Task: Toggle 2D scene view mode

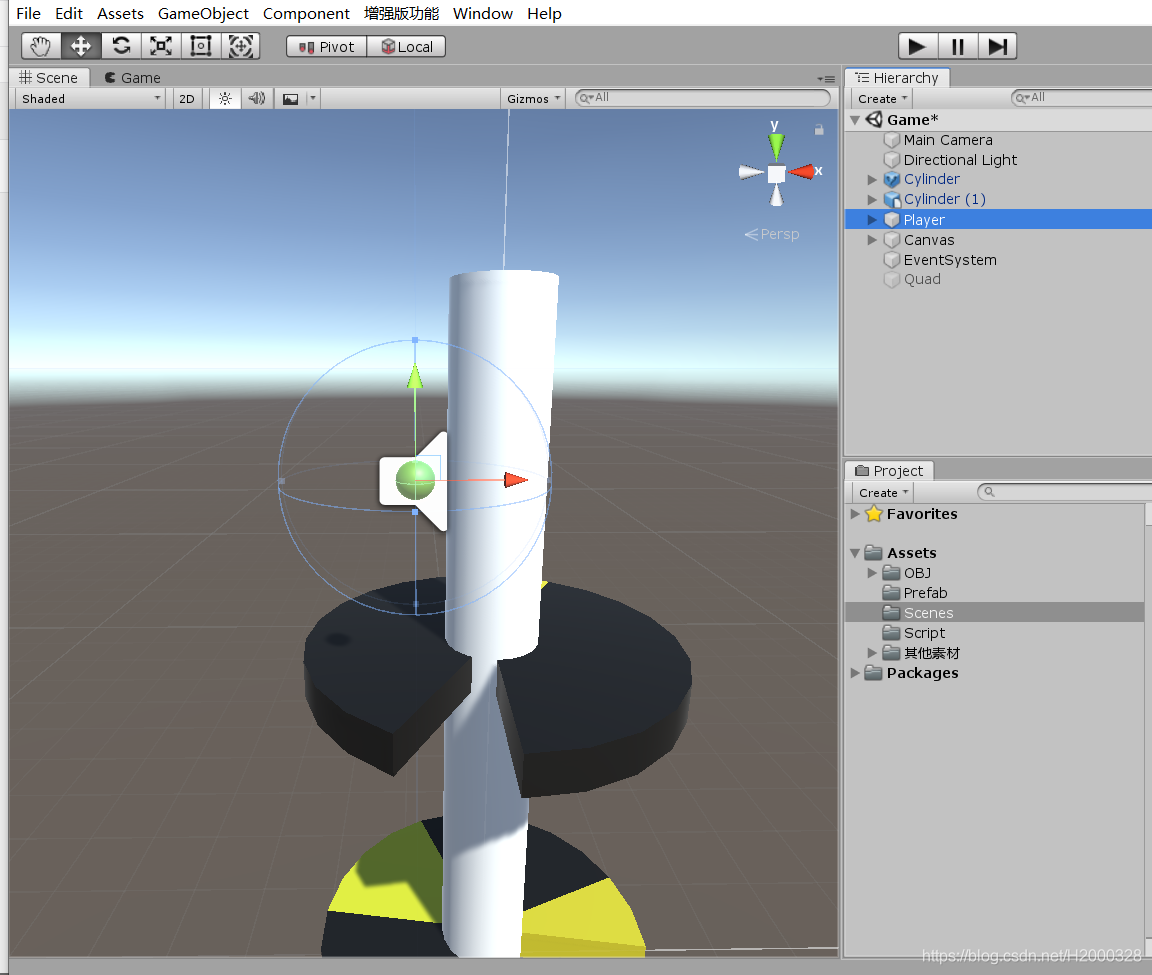Action: (x=187, y=98)
